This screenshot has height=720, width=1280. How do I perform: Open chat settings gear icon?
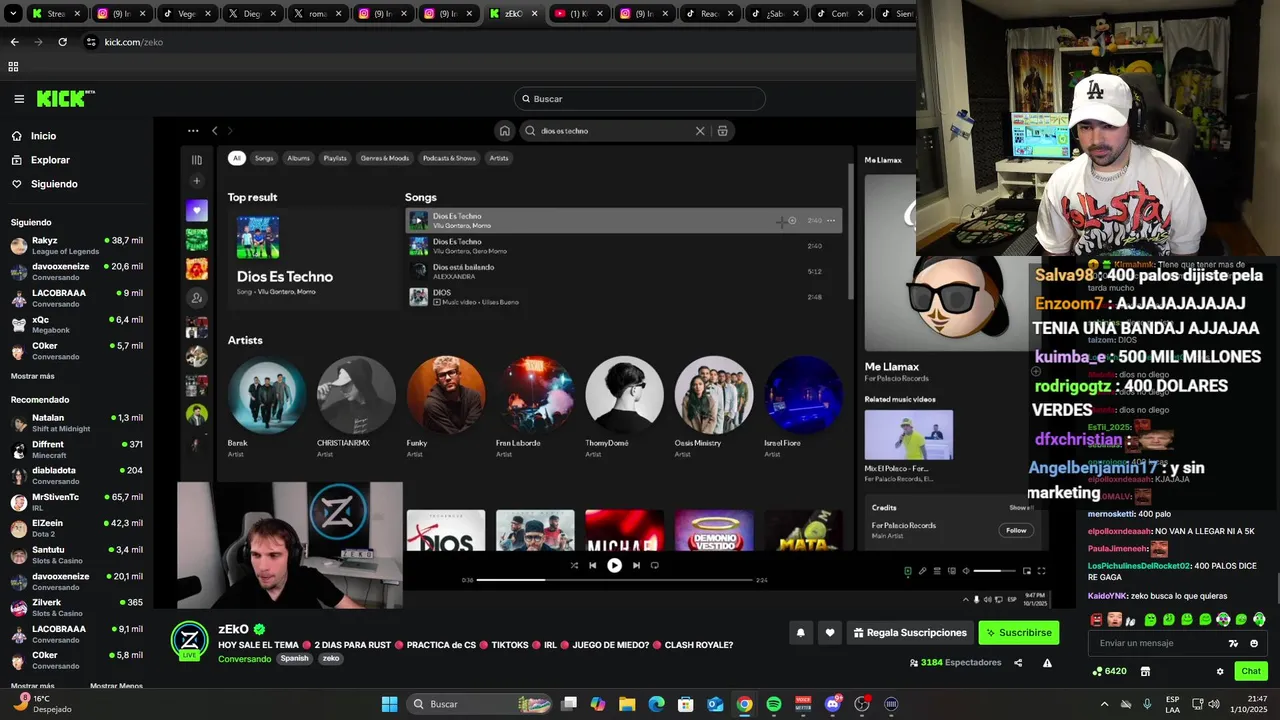tap(1220, 671)
